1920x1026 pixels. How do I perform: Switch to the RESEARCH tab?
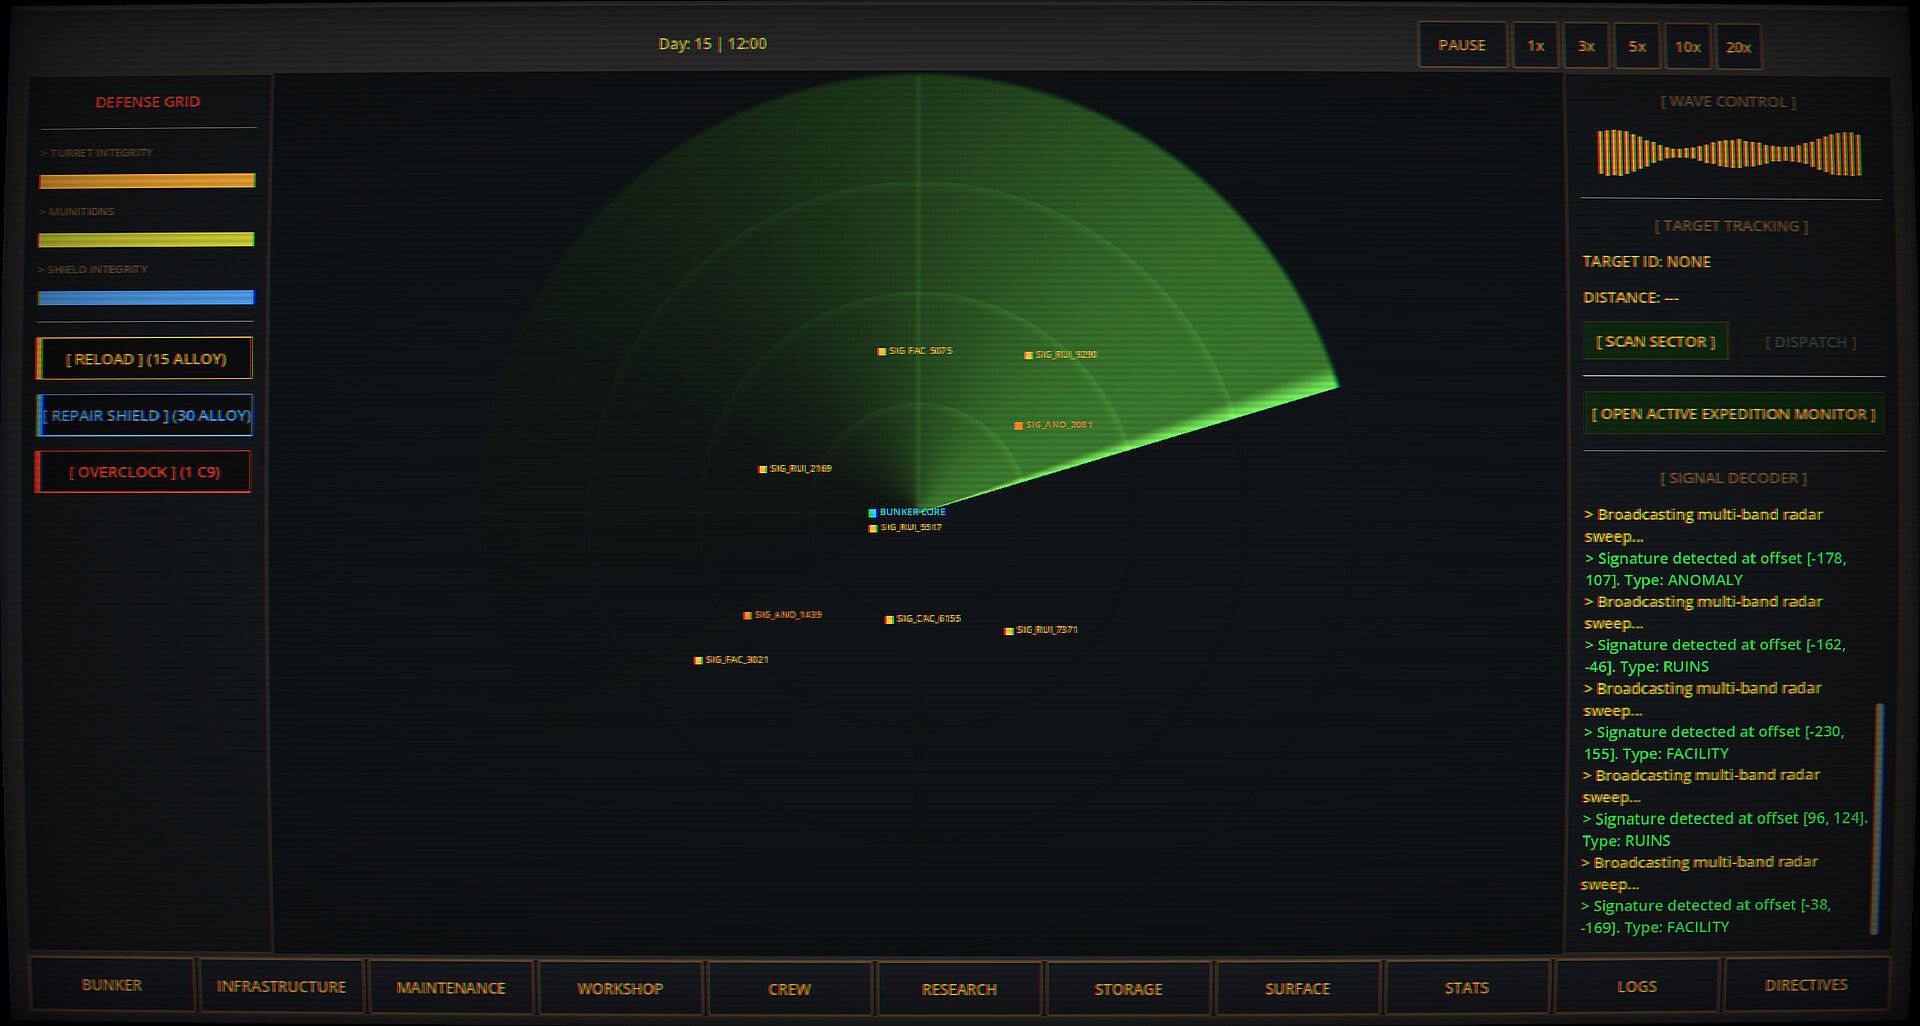click(959, 988)
